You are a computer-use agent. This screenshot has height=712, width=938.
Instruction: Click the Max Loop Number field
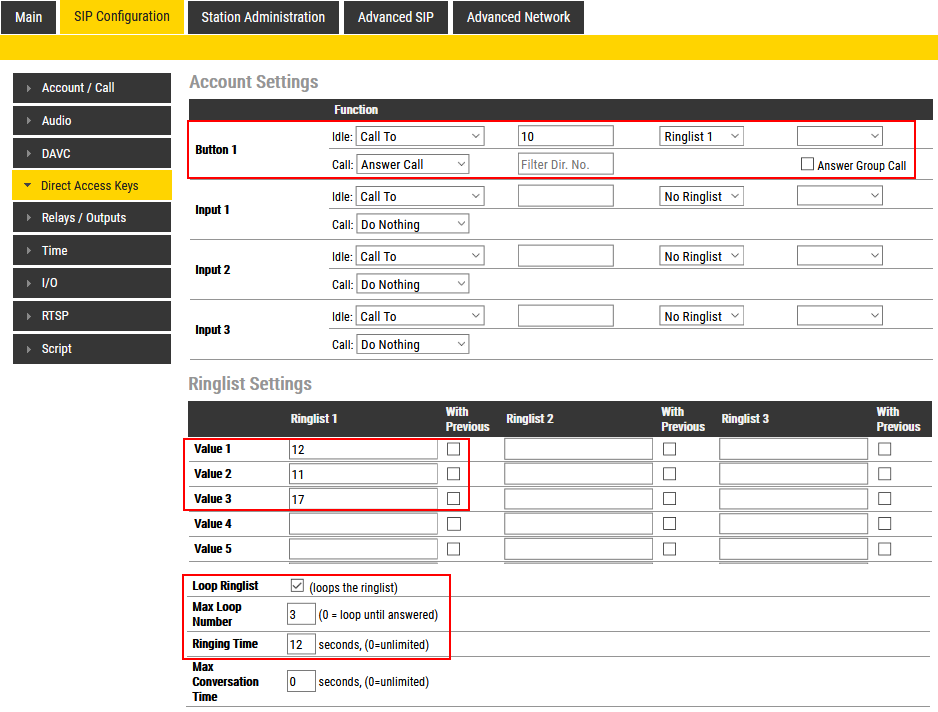[x=301, y=614]
